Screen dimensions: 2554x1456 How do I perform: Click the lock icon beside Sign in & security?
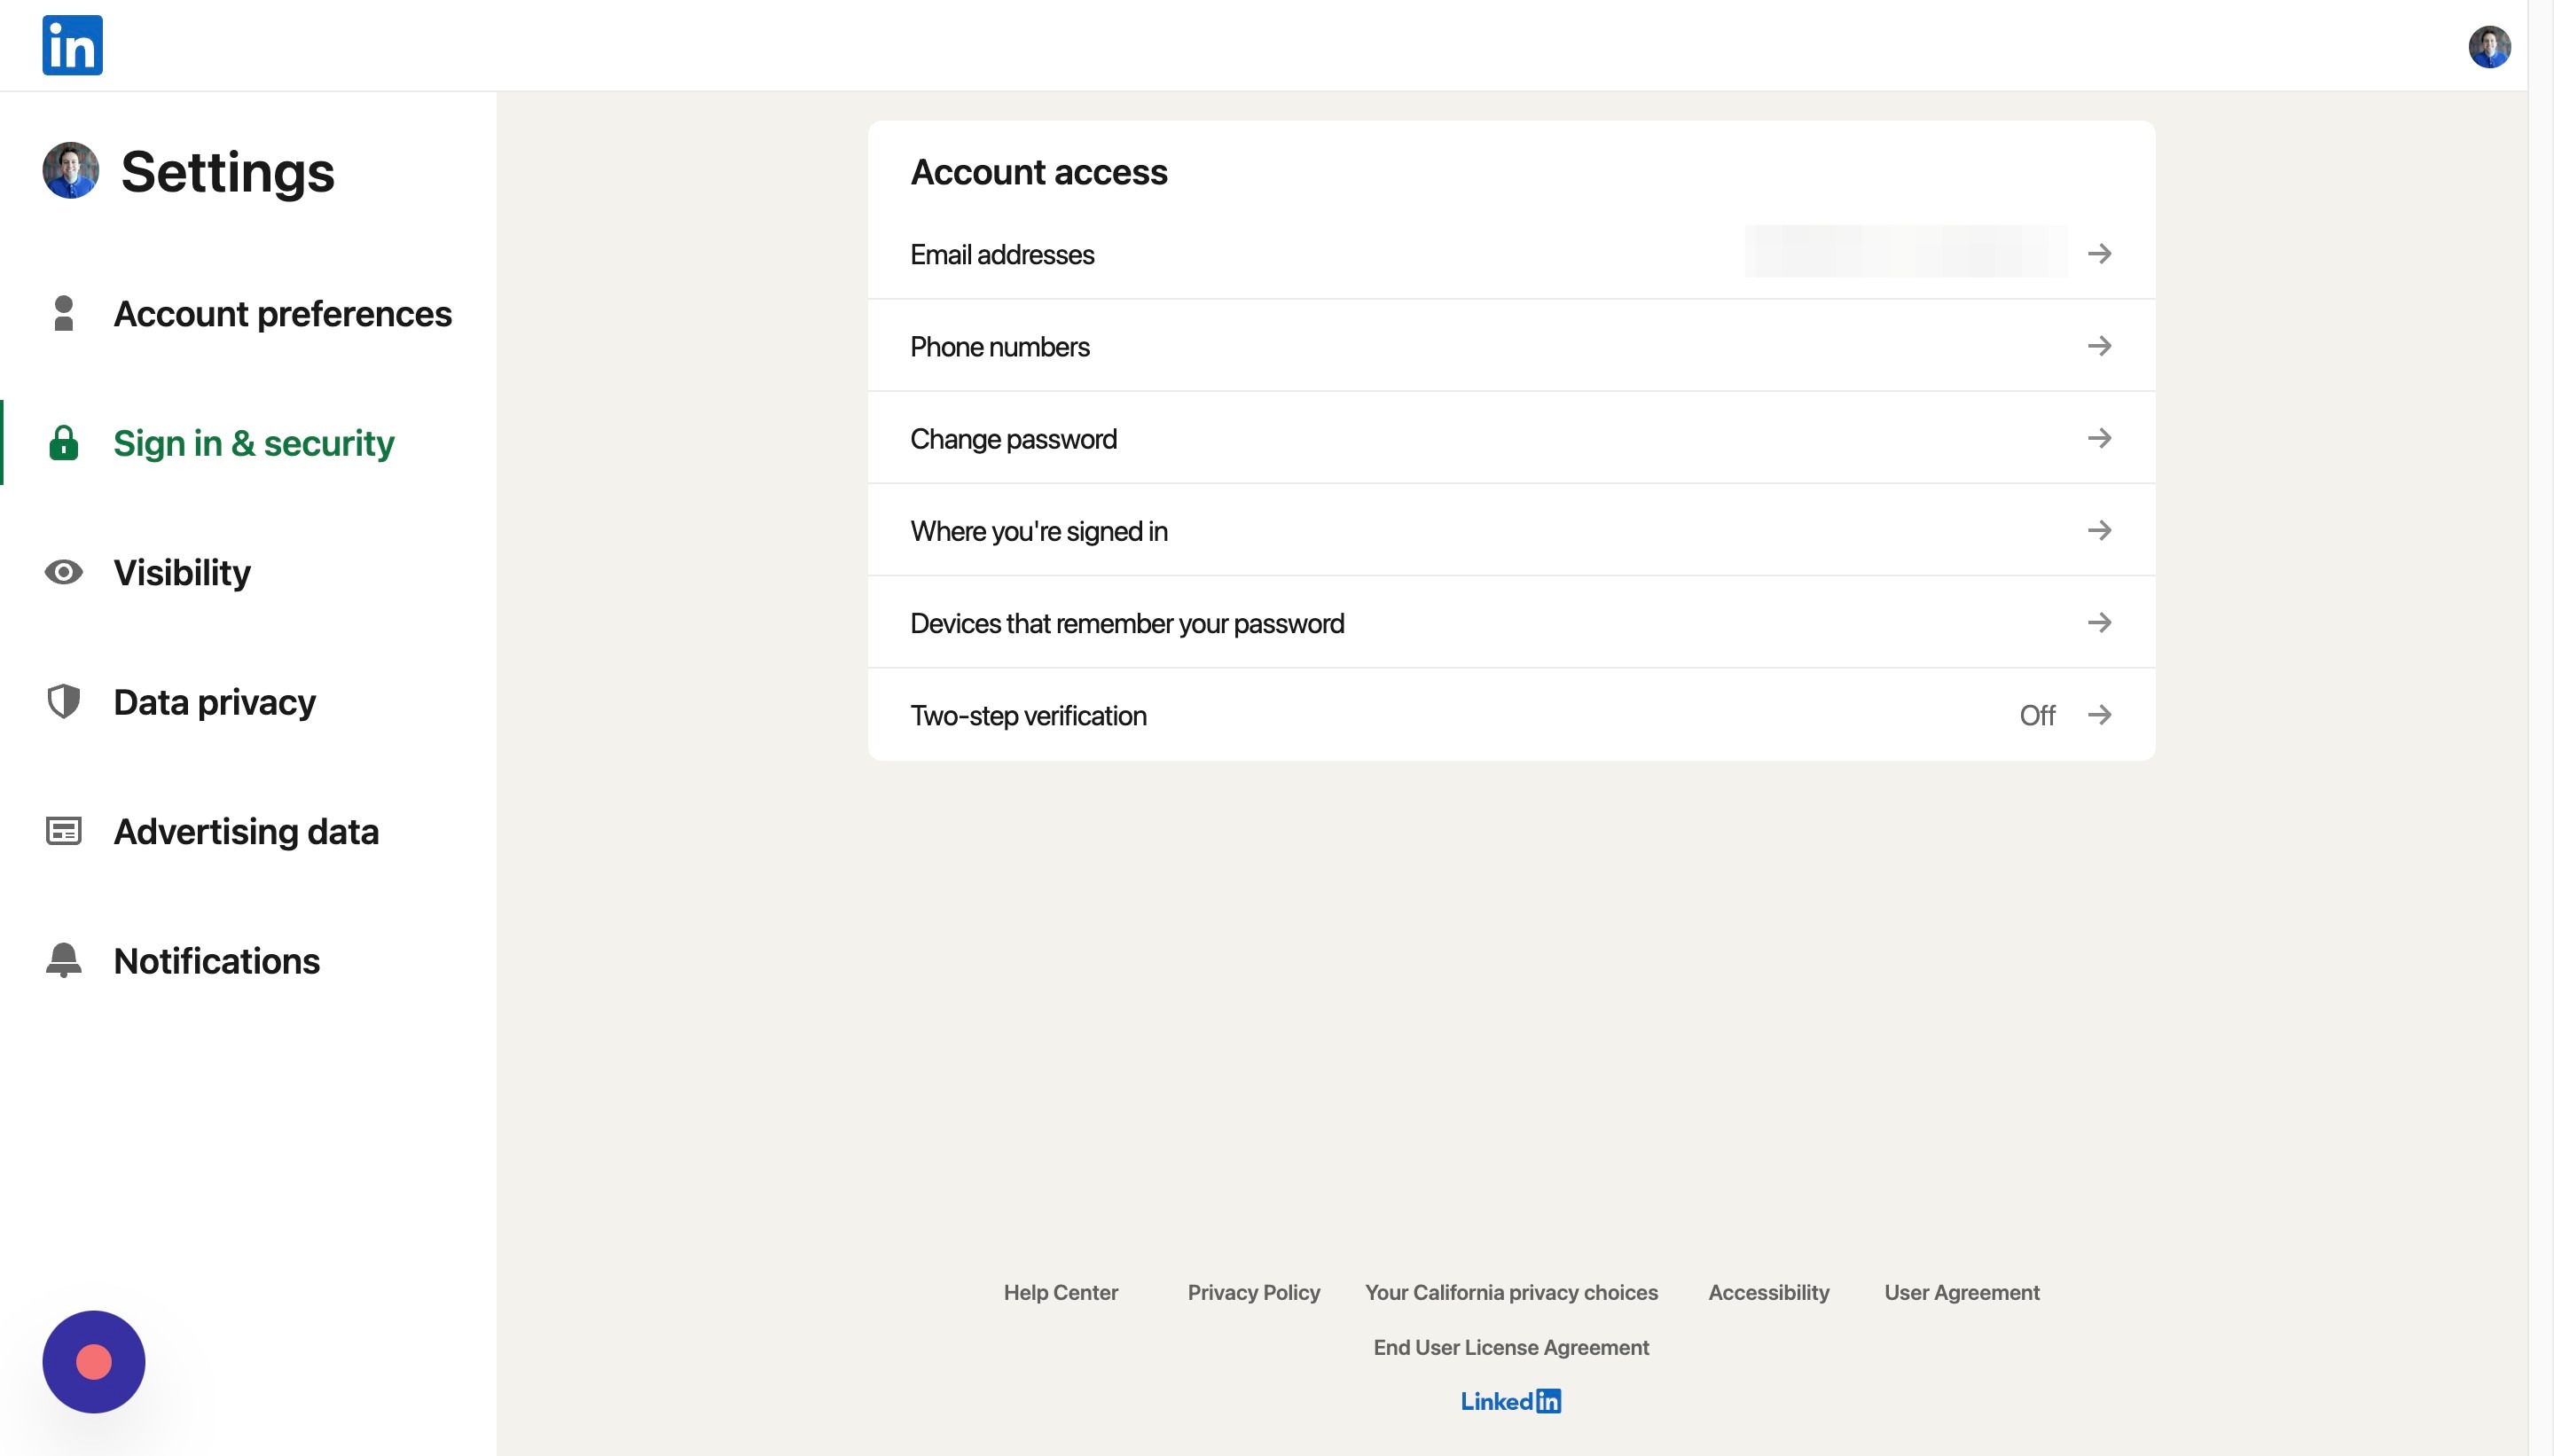click(x=63, y=443)
